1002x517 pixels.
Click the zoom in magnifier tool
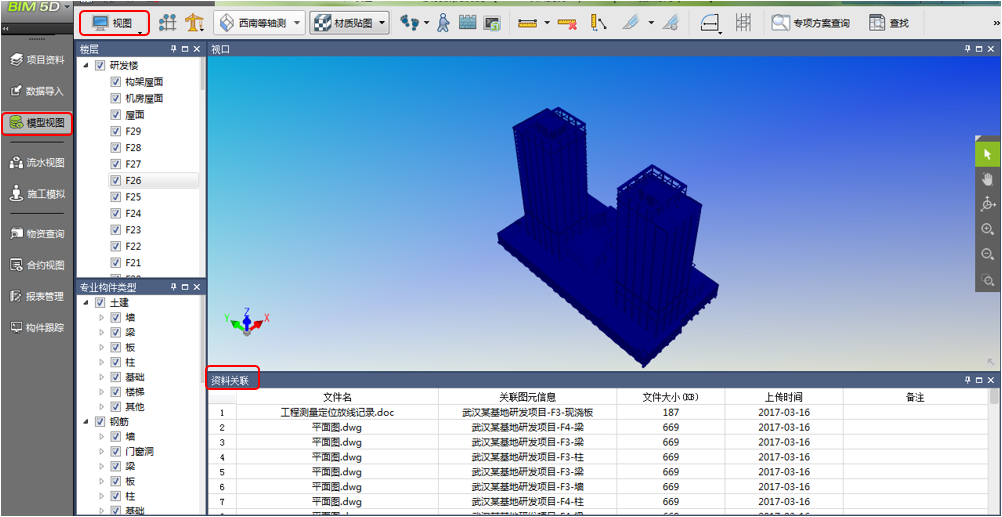[988, 229]
